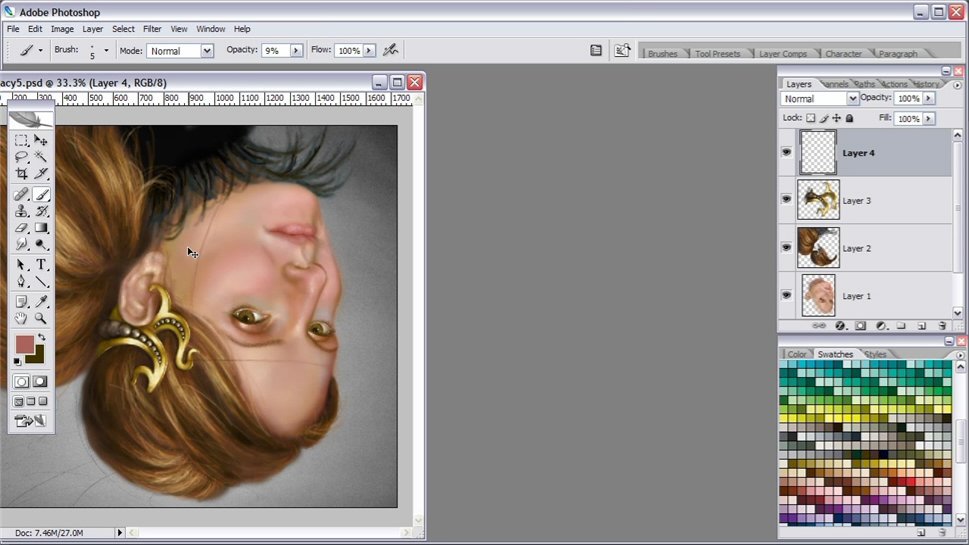Click the background color swatch
Image resolution: width=969 pixels, height=545 pixels.
pos(38,358)
